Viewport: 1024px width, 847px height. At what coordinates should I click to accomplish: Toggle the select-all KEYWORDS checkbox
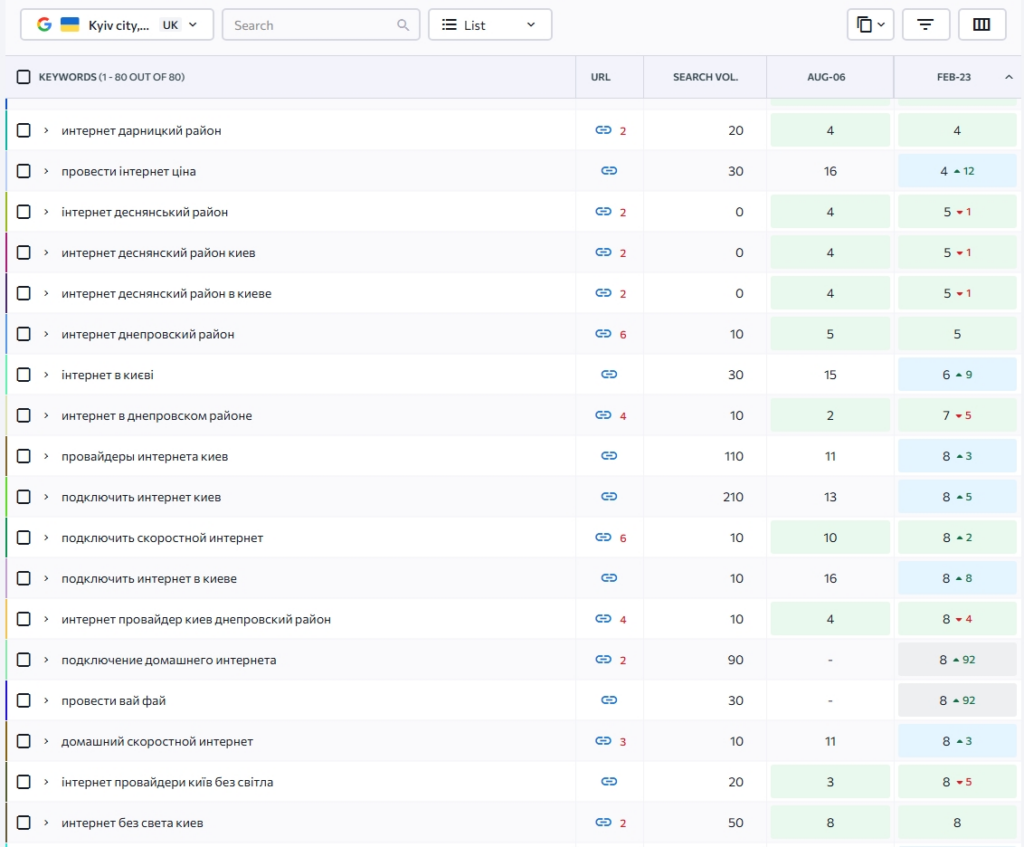tap(24, 77)
